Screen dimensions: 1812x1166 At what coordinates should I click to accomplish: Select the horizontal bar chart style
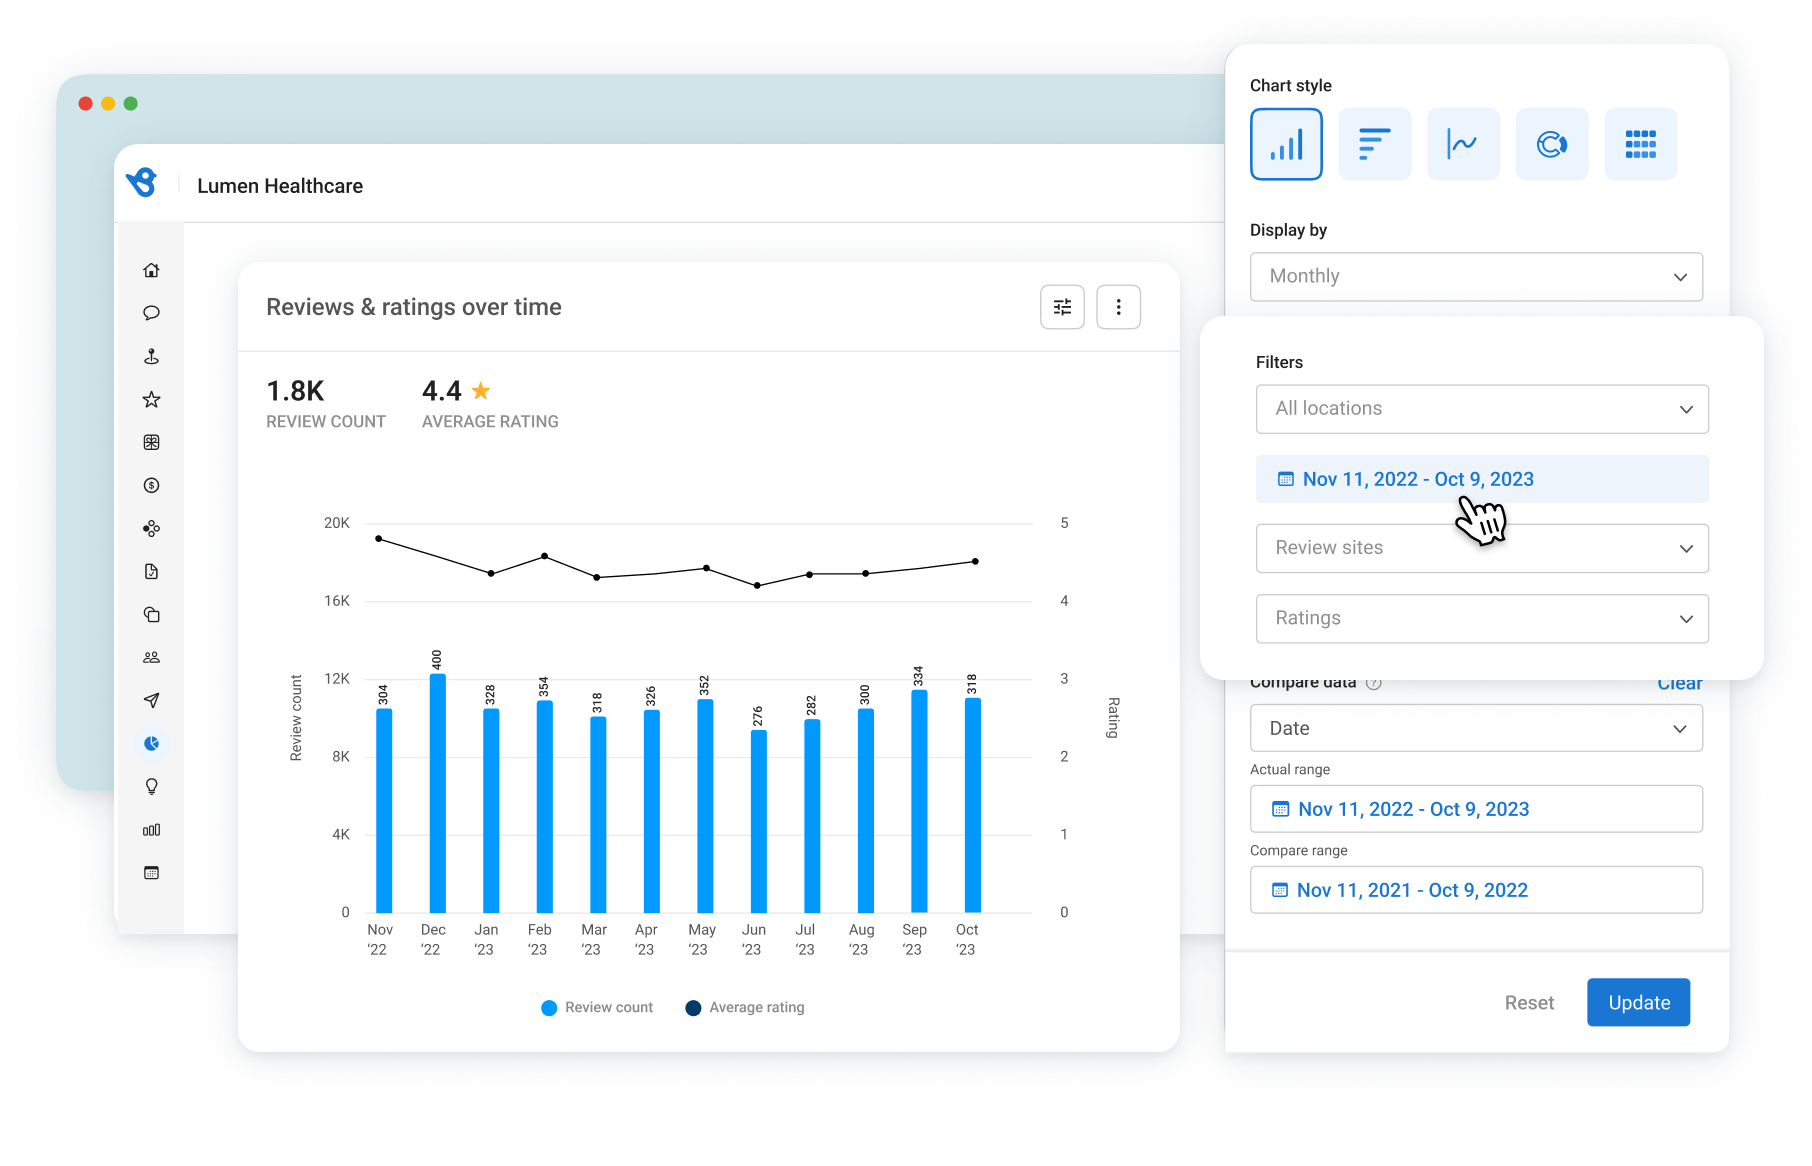[1375, 144]
